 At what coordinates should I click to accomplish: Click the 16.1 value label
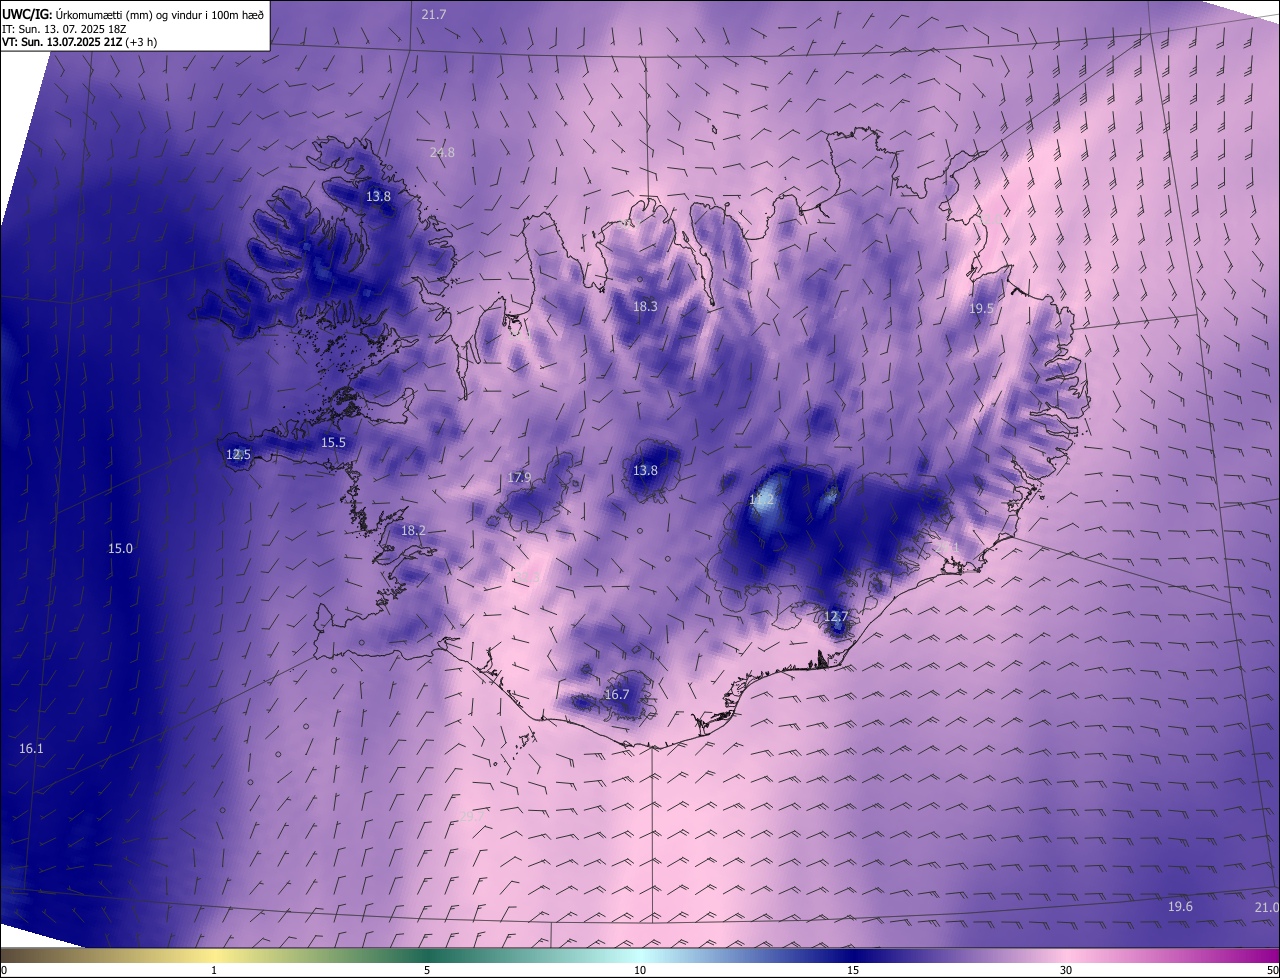[31, 749]
